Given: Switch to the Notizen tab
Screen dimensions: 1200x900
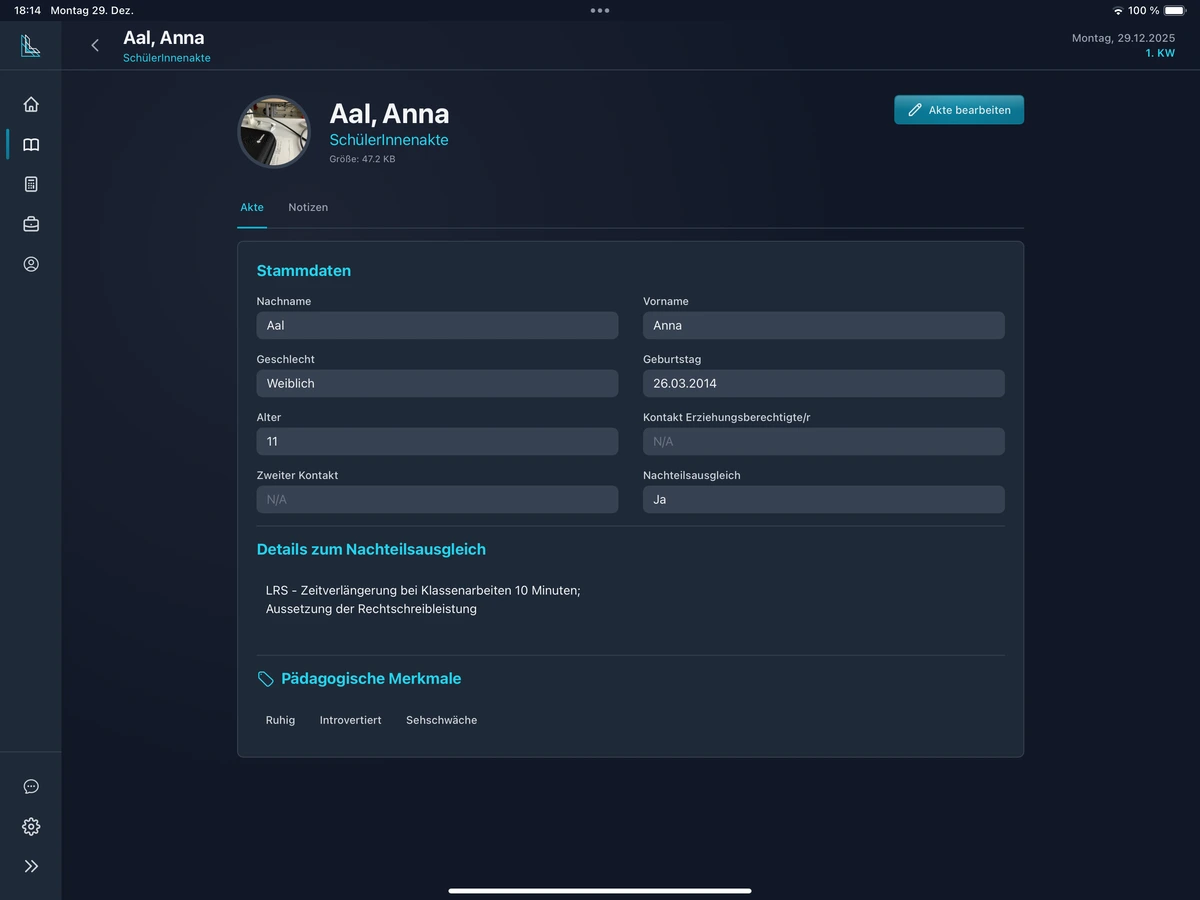Looking at the screenshot, I should click(x=308, y=207).
